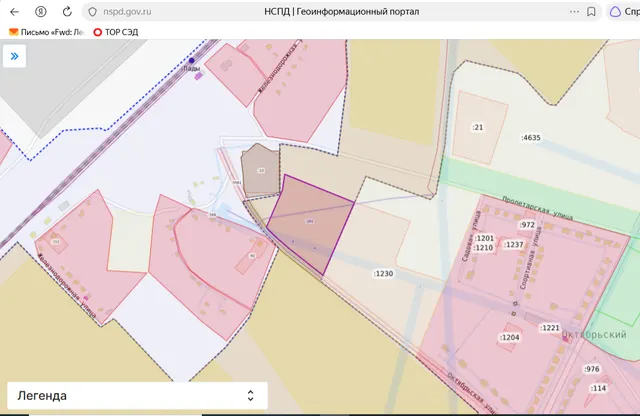This screenshot has height=416, width=640.
Task: Open the Alice assistant icon
Action: click(615, 12)
